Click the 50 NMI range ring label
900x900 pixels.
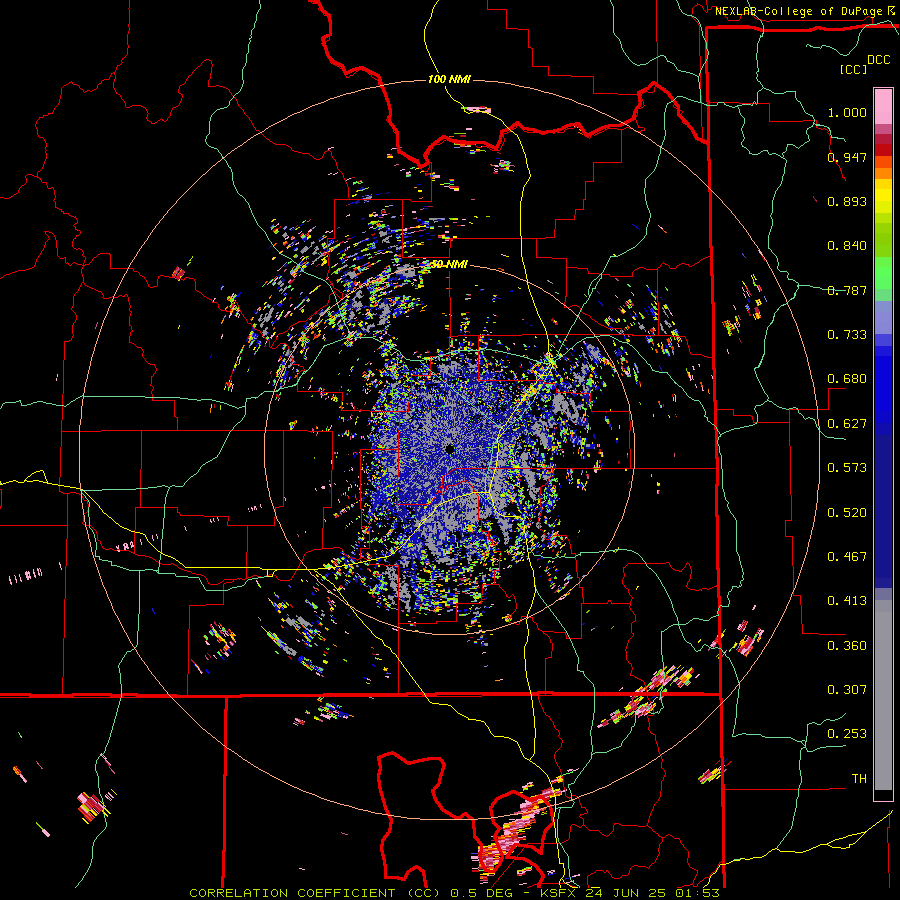point(449,264)
